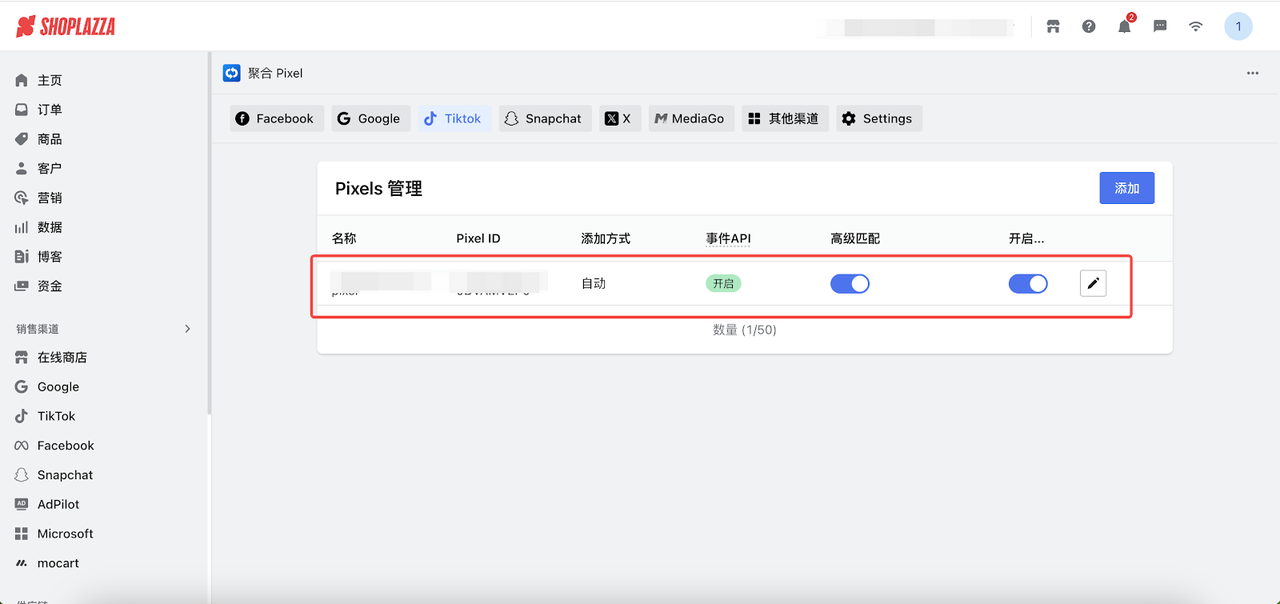Screen dimensions: 1280x604
Task: Click the user avatar in top right
Action: click(1238, 26)
